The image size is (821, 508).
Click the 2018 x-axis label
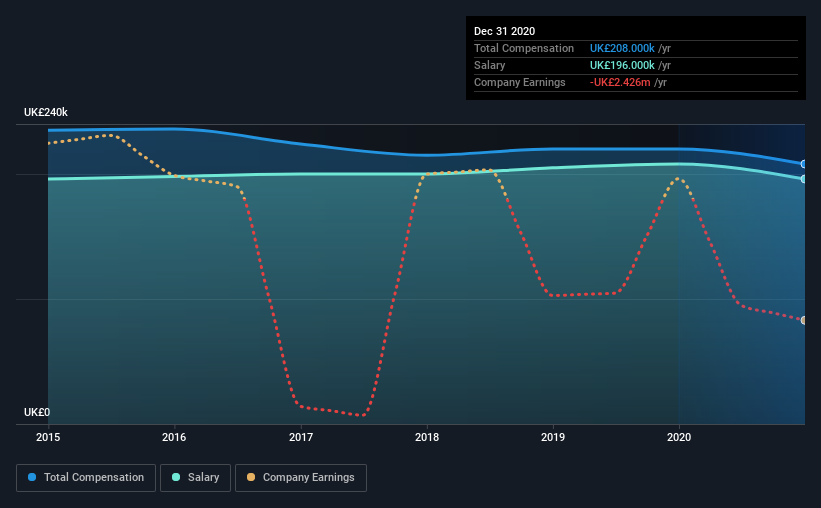tap(427, 437)
